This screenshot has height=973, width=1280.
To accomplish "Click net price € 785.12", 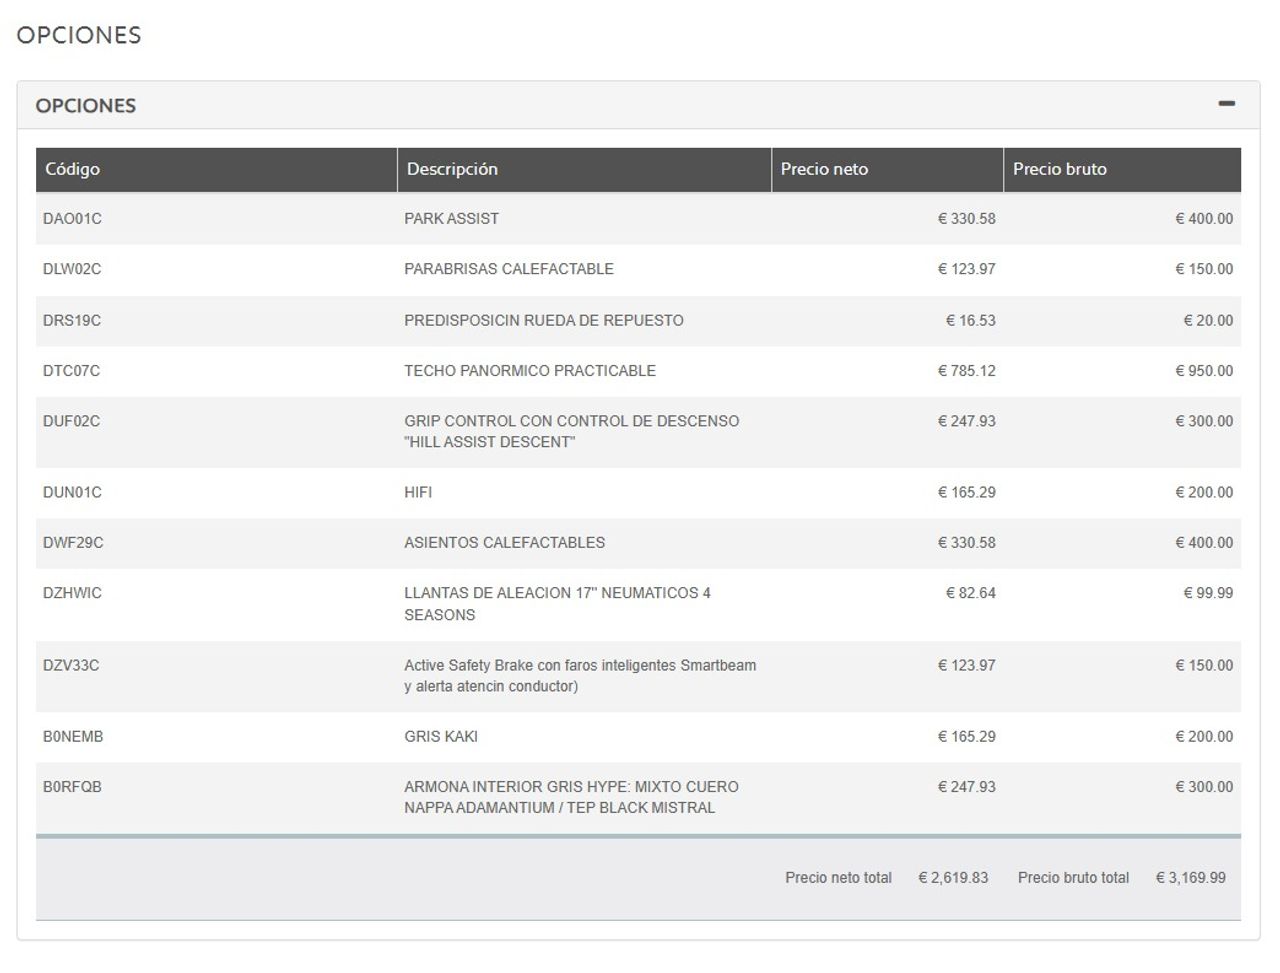I will click(x=967, y=371).
